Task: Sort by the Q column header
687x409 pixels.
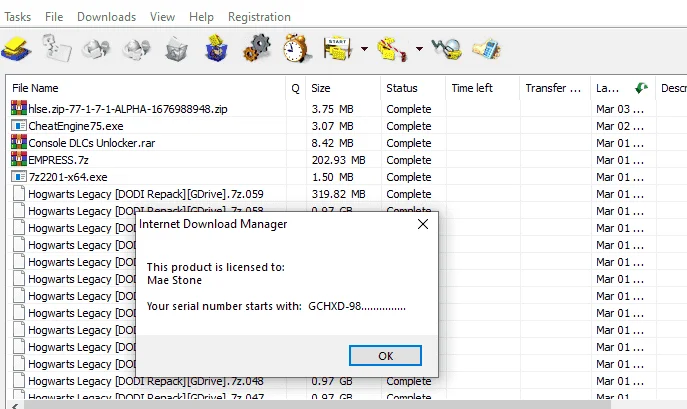Action: 296,88
